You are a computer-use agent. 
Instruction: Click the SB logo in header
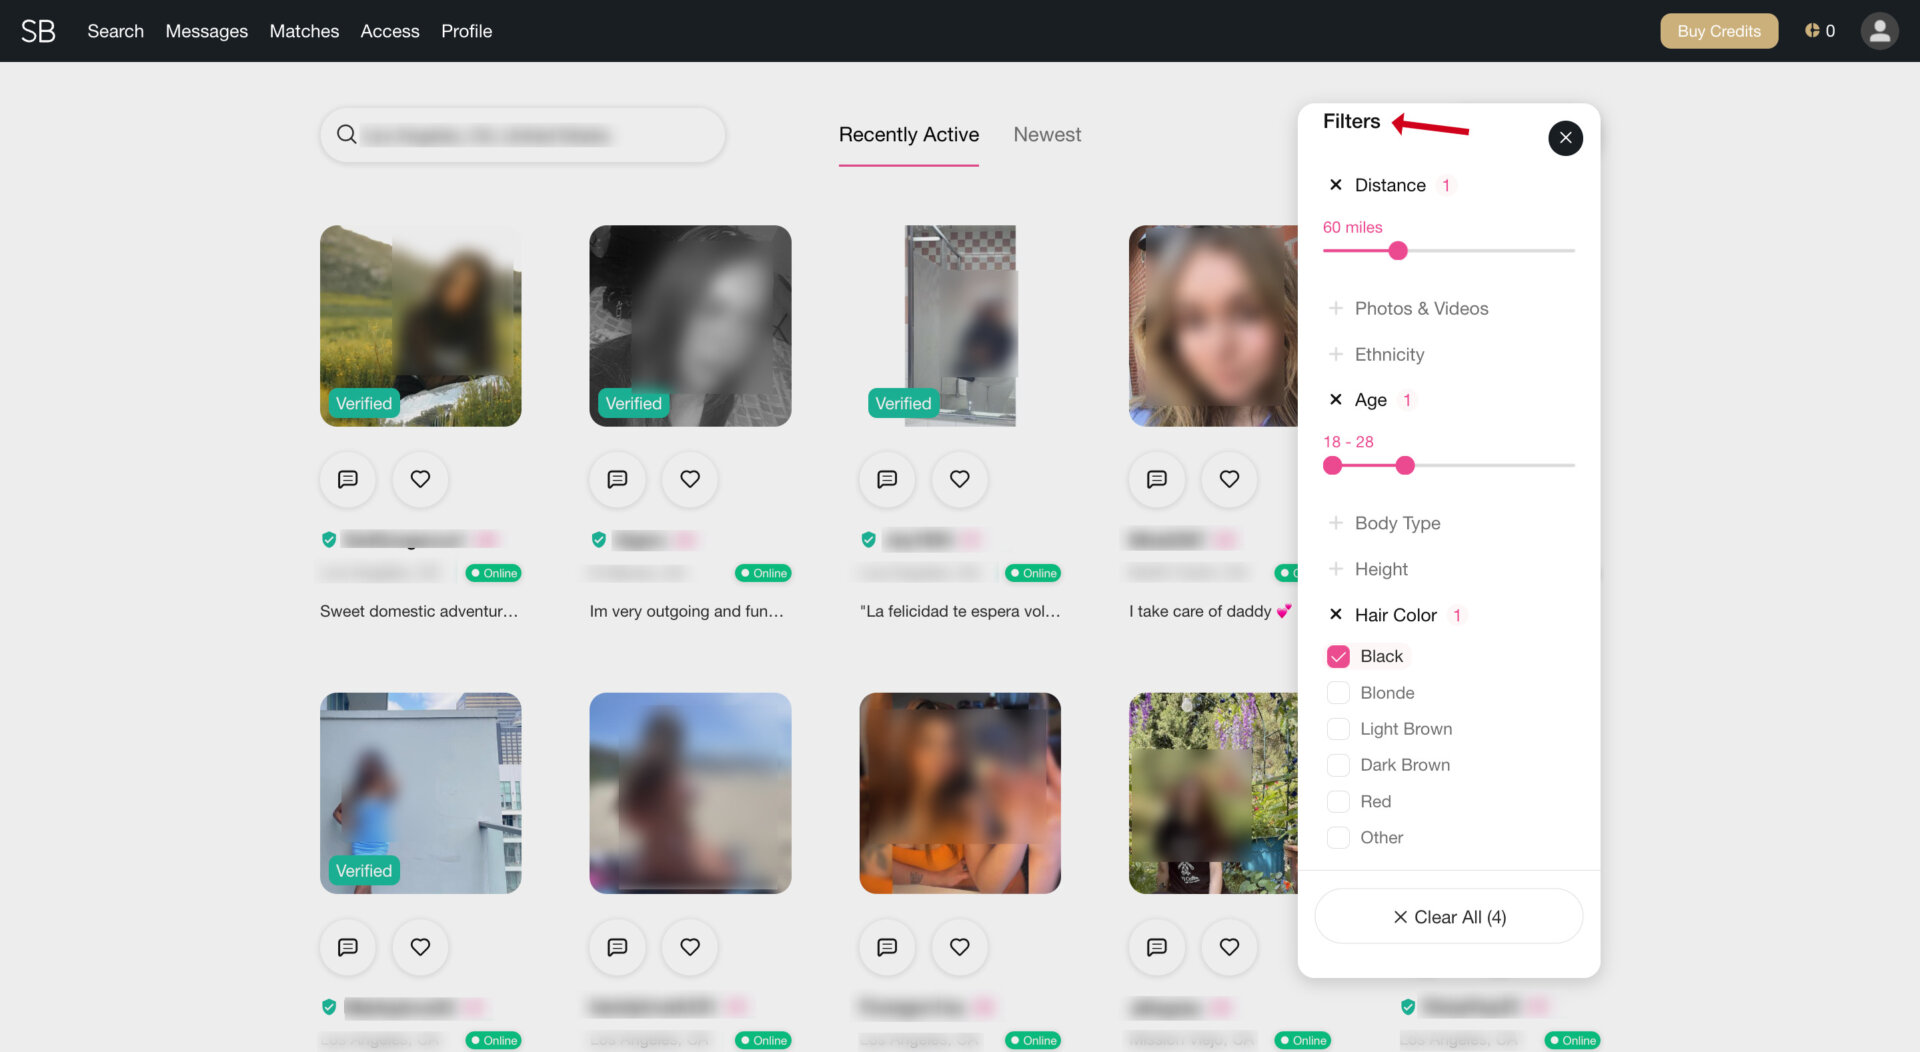pos(38,31)
